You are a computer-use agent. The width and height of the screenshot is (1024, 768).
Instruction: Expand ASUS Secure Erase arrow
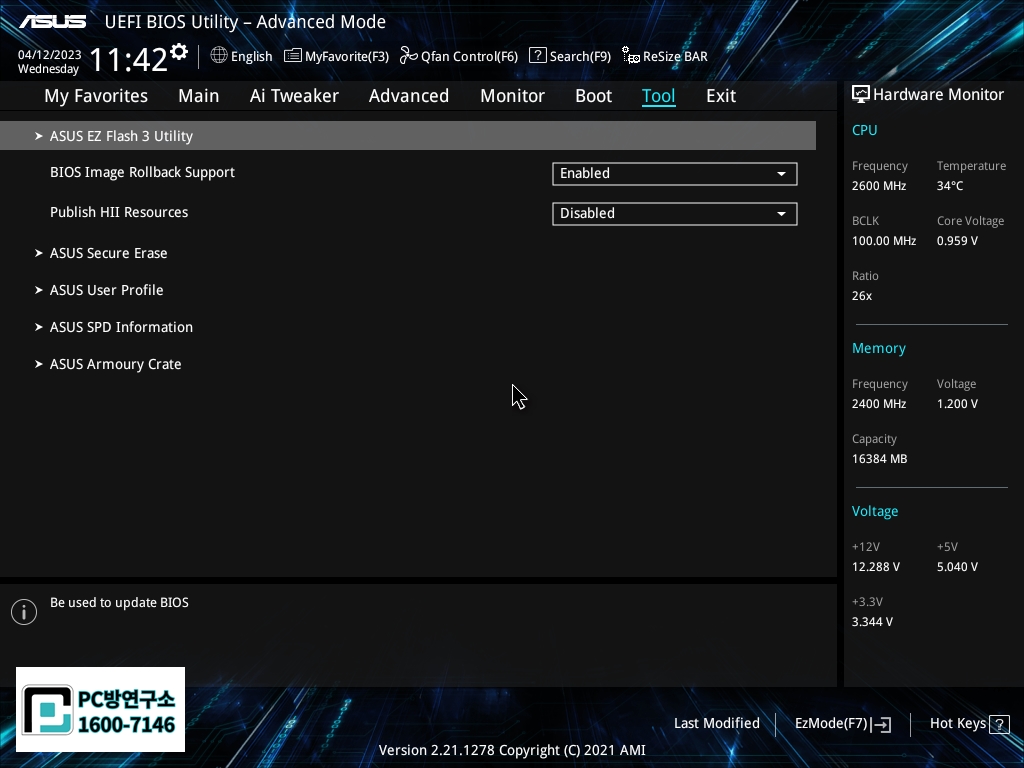[39, 253]
